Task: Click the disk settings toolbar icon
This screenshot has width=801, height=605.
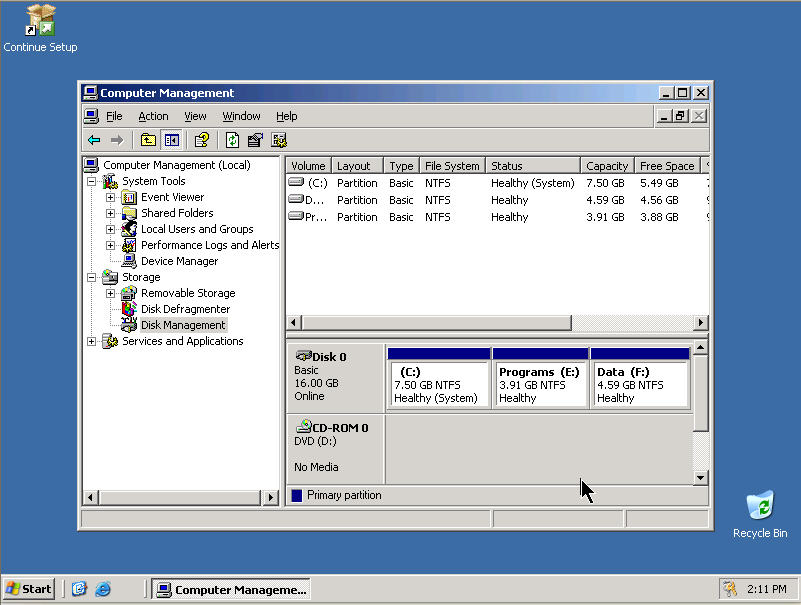Action: click(279, 140)
